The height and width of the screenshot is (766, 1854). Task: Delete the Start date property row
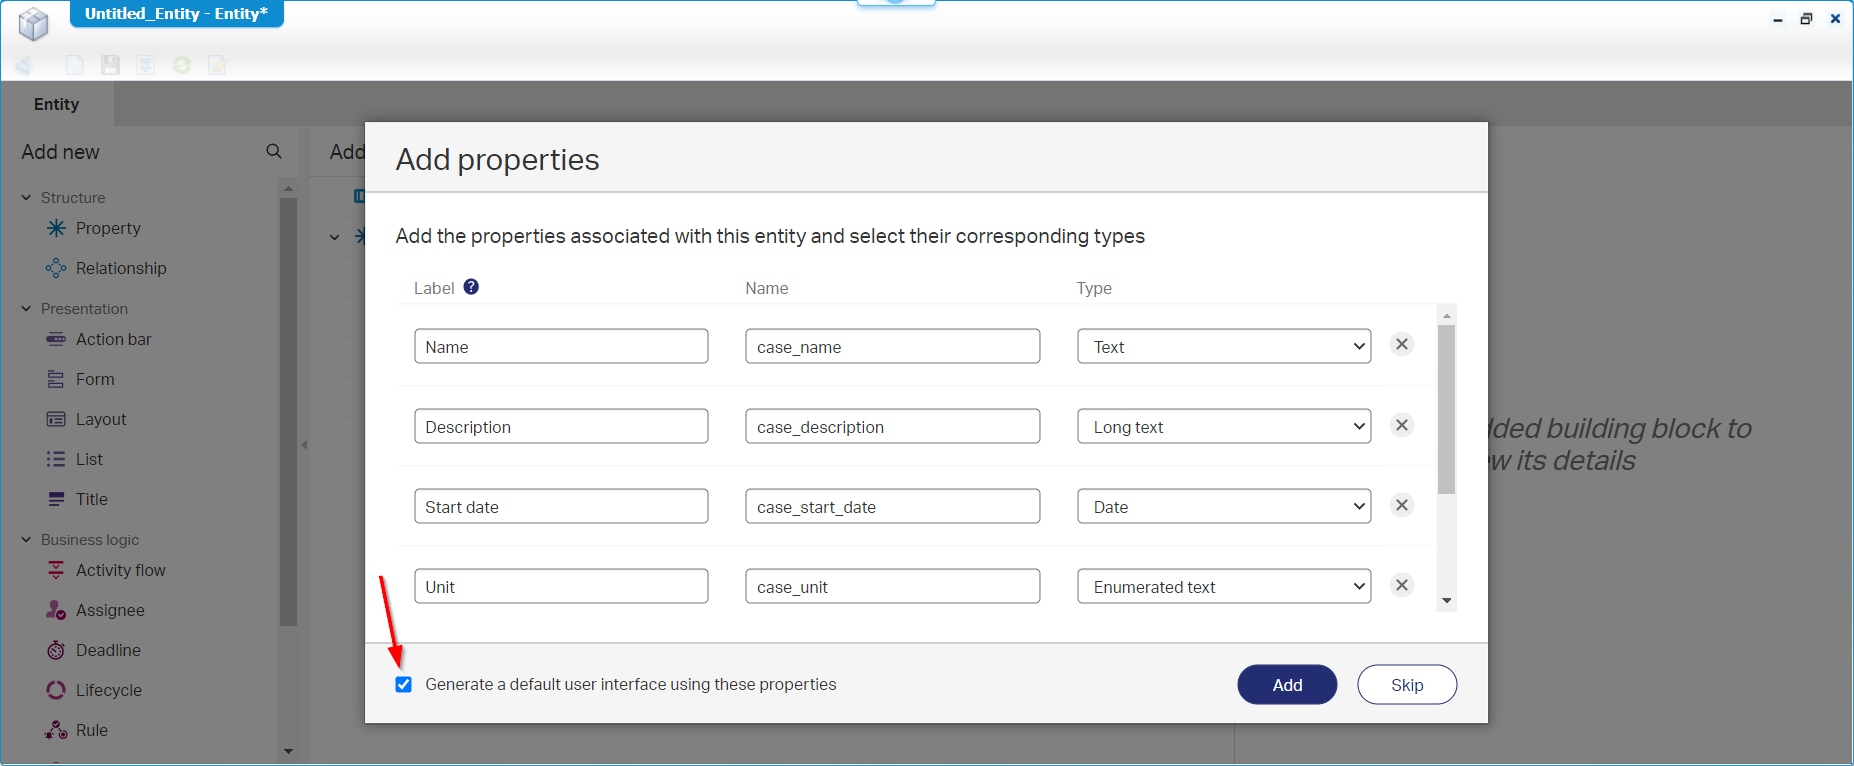pyautogui.click(x=1402, y=505)
